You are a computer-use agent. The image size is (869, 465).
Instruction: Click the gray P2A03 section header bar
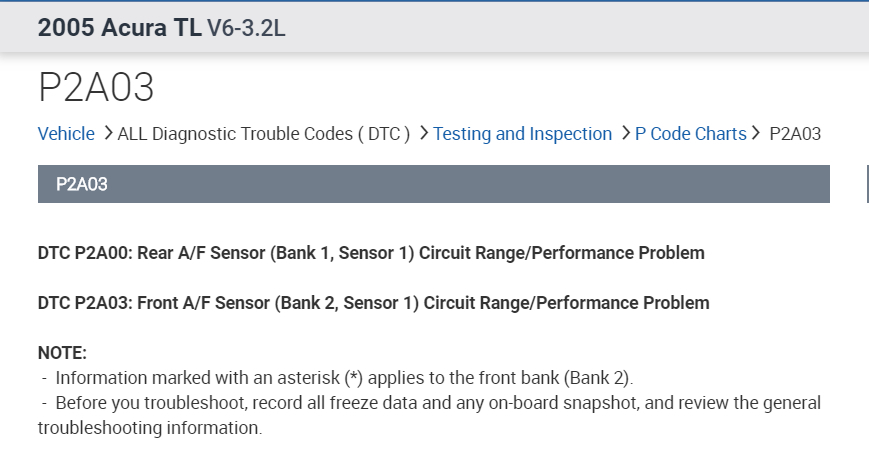tap(433, 184)
